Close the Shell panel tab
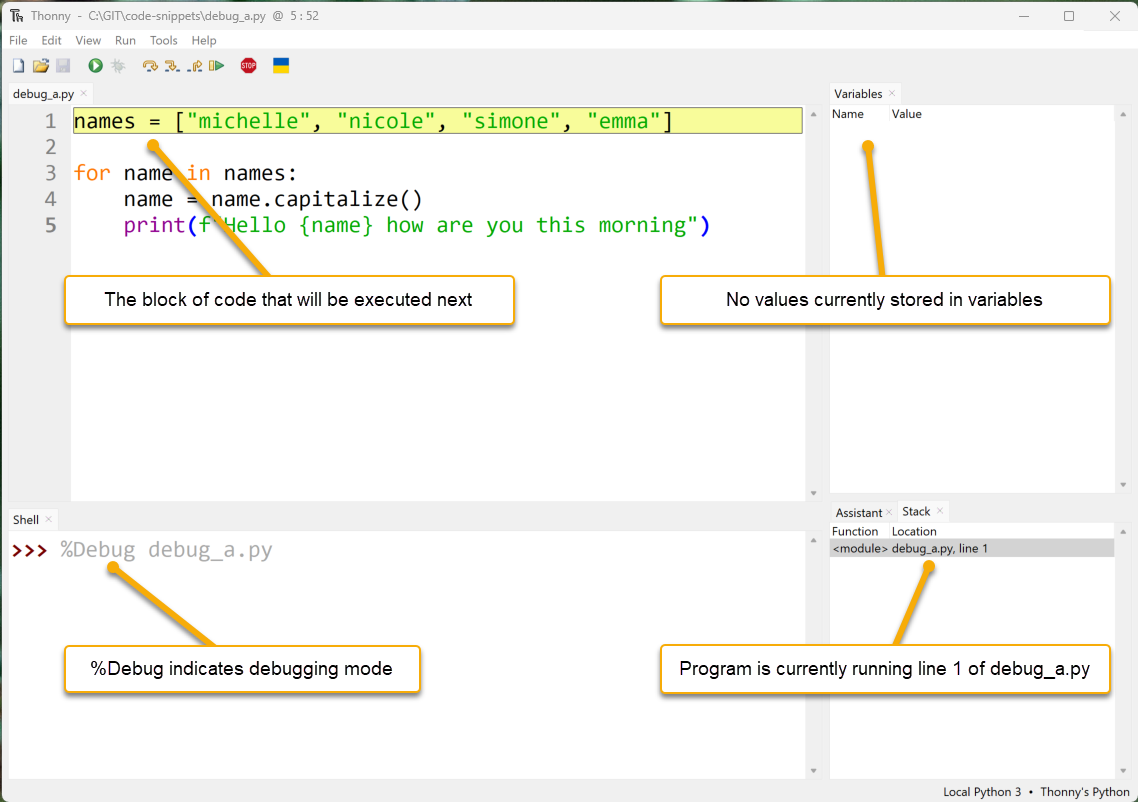1138x802 pixels. pyautogui.click(x=49, y=519)
